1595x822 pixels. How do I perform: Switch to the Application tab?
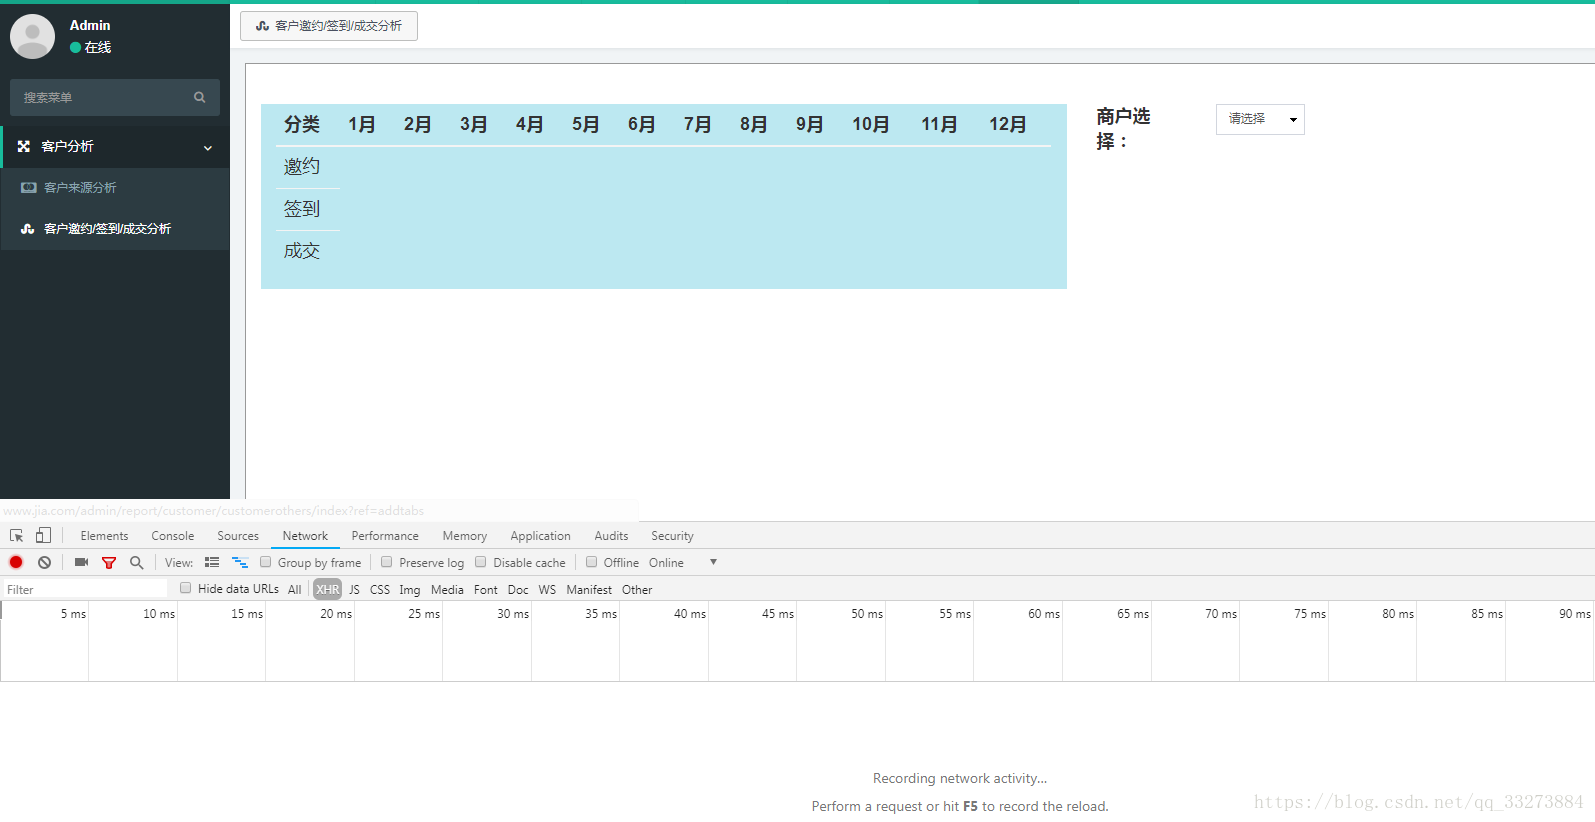click(540, 536)
